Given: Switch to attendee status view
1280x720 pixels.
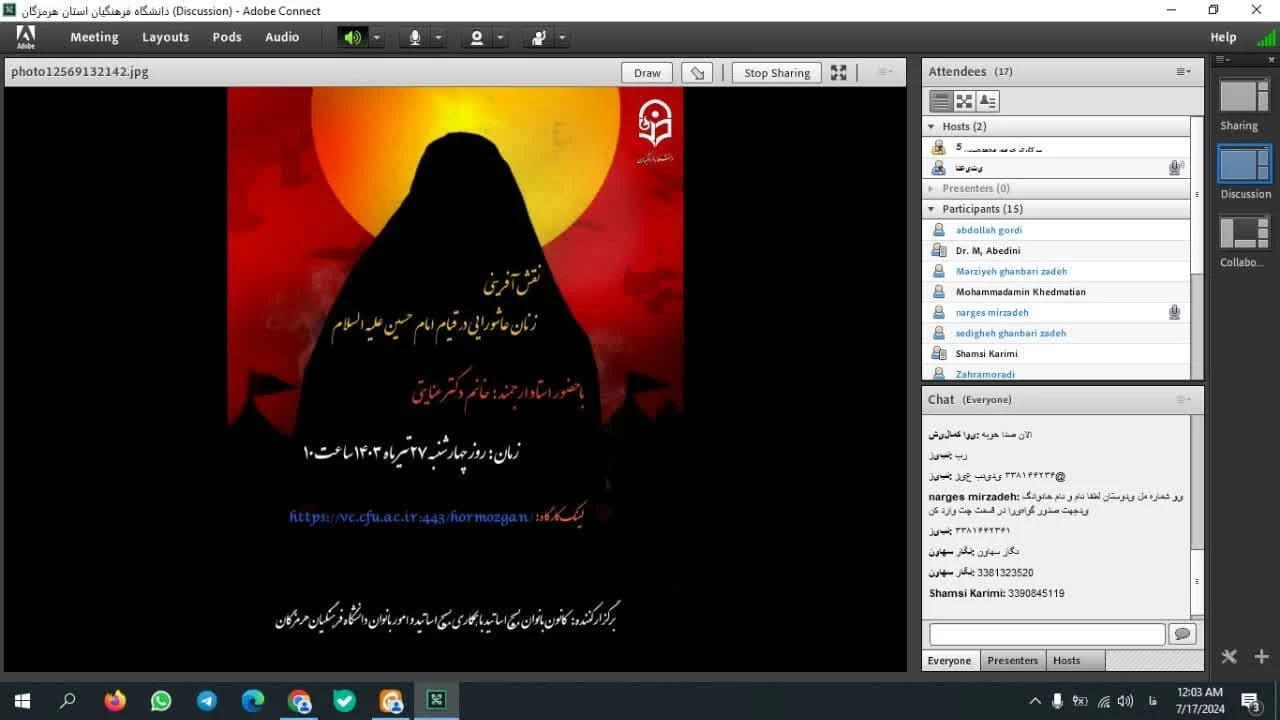Looking at the screenshot, I should 987,101.
